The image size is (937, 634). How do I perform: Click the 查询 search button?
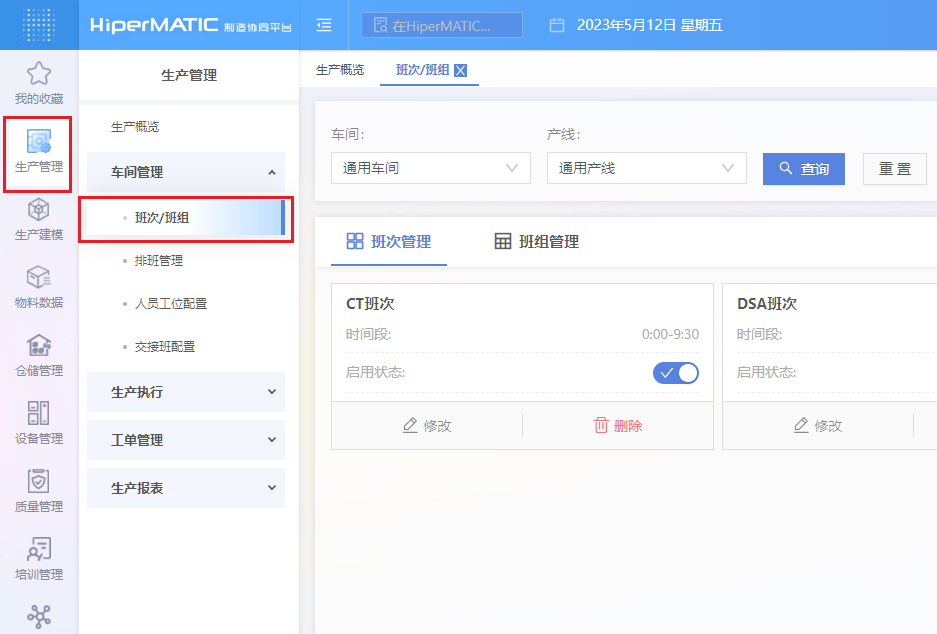(804, 169)
